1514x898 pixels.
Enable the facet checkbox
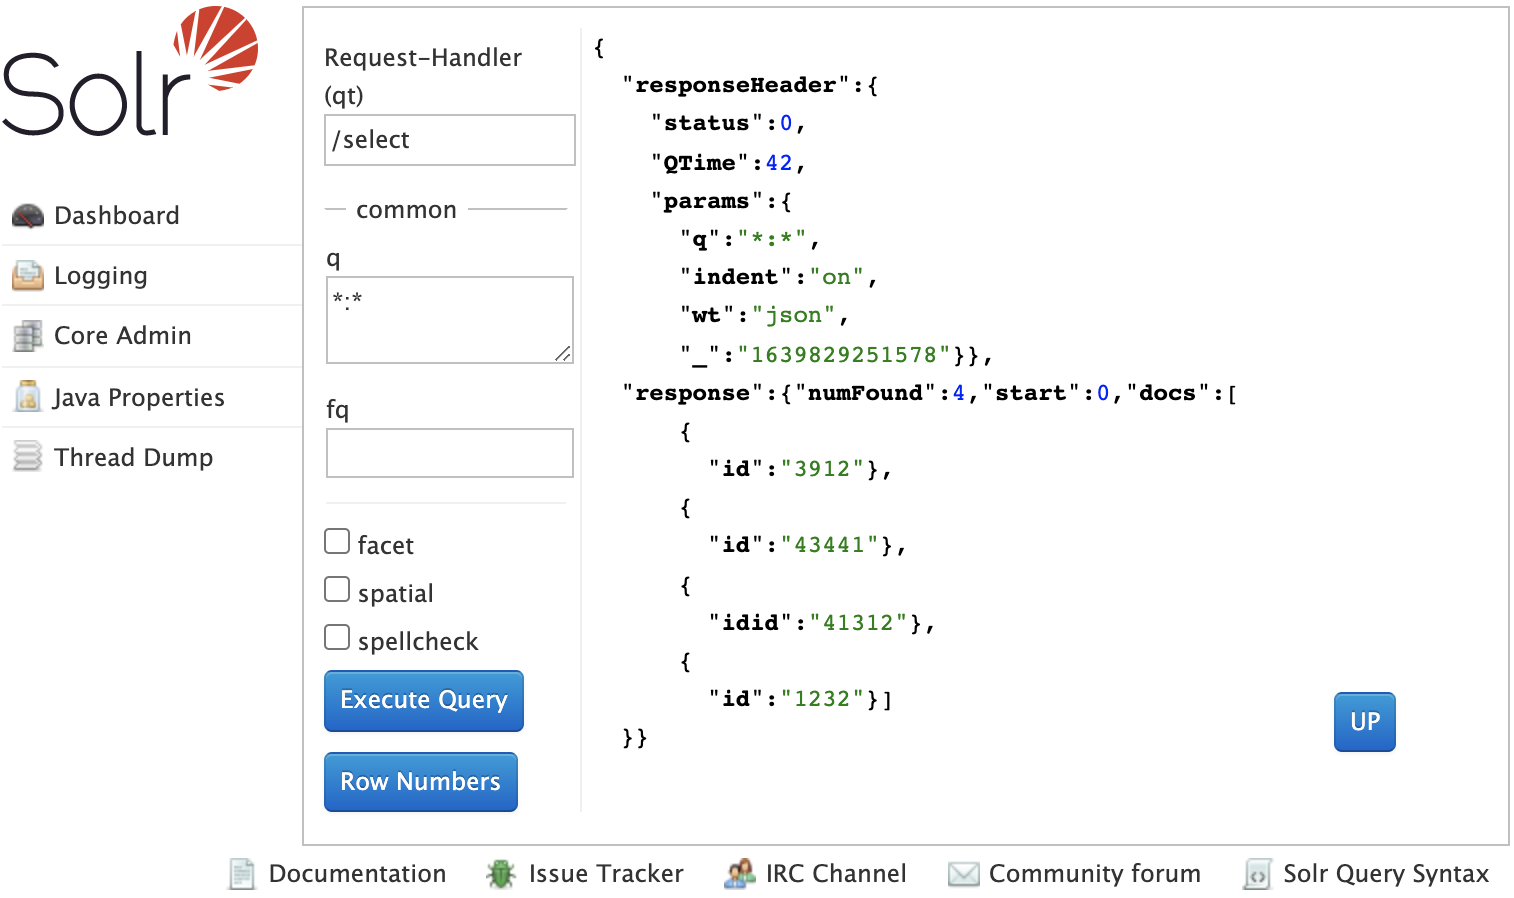(x=337, y=541)
